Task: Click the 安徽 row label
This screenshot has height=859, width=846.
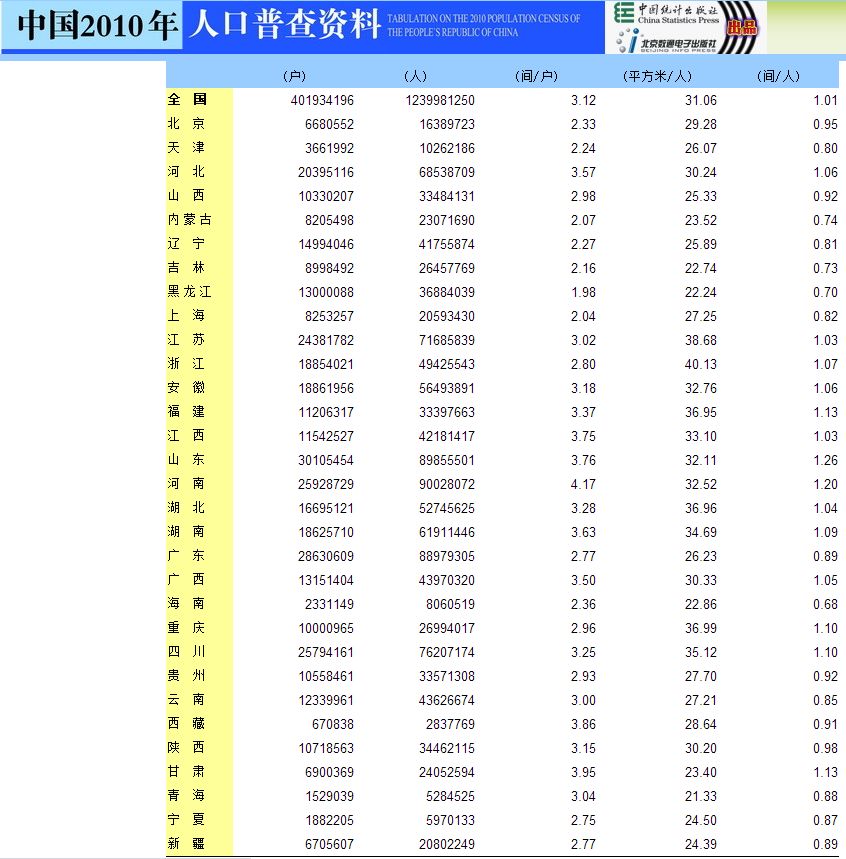Action: coord(186,387)
